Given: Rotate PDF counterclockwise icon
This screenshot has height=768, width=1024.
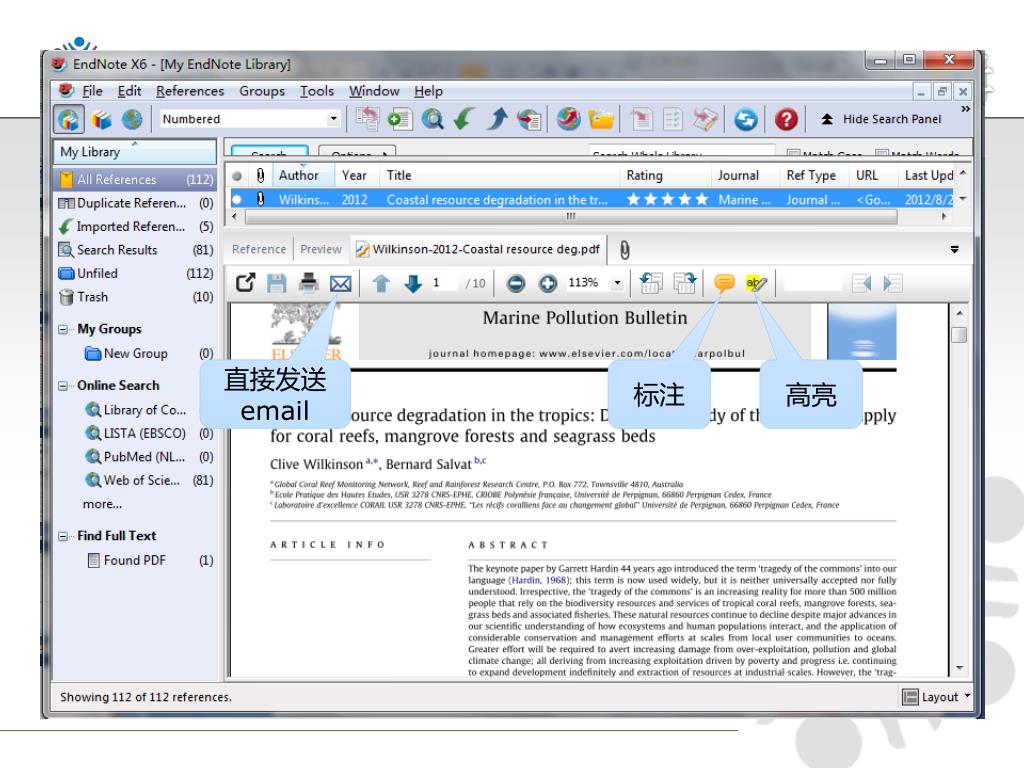Looking at the screenshot, I should tap(651, 283).
